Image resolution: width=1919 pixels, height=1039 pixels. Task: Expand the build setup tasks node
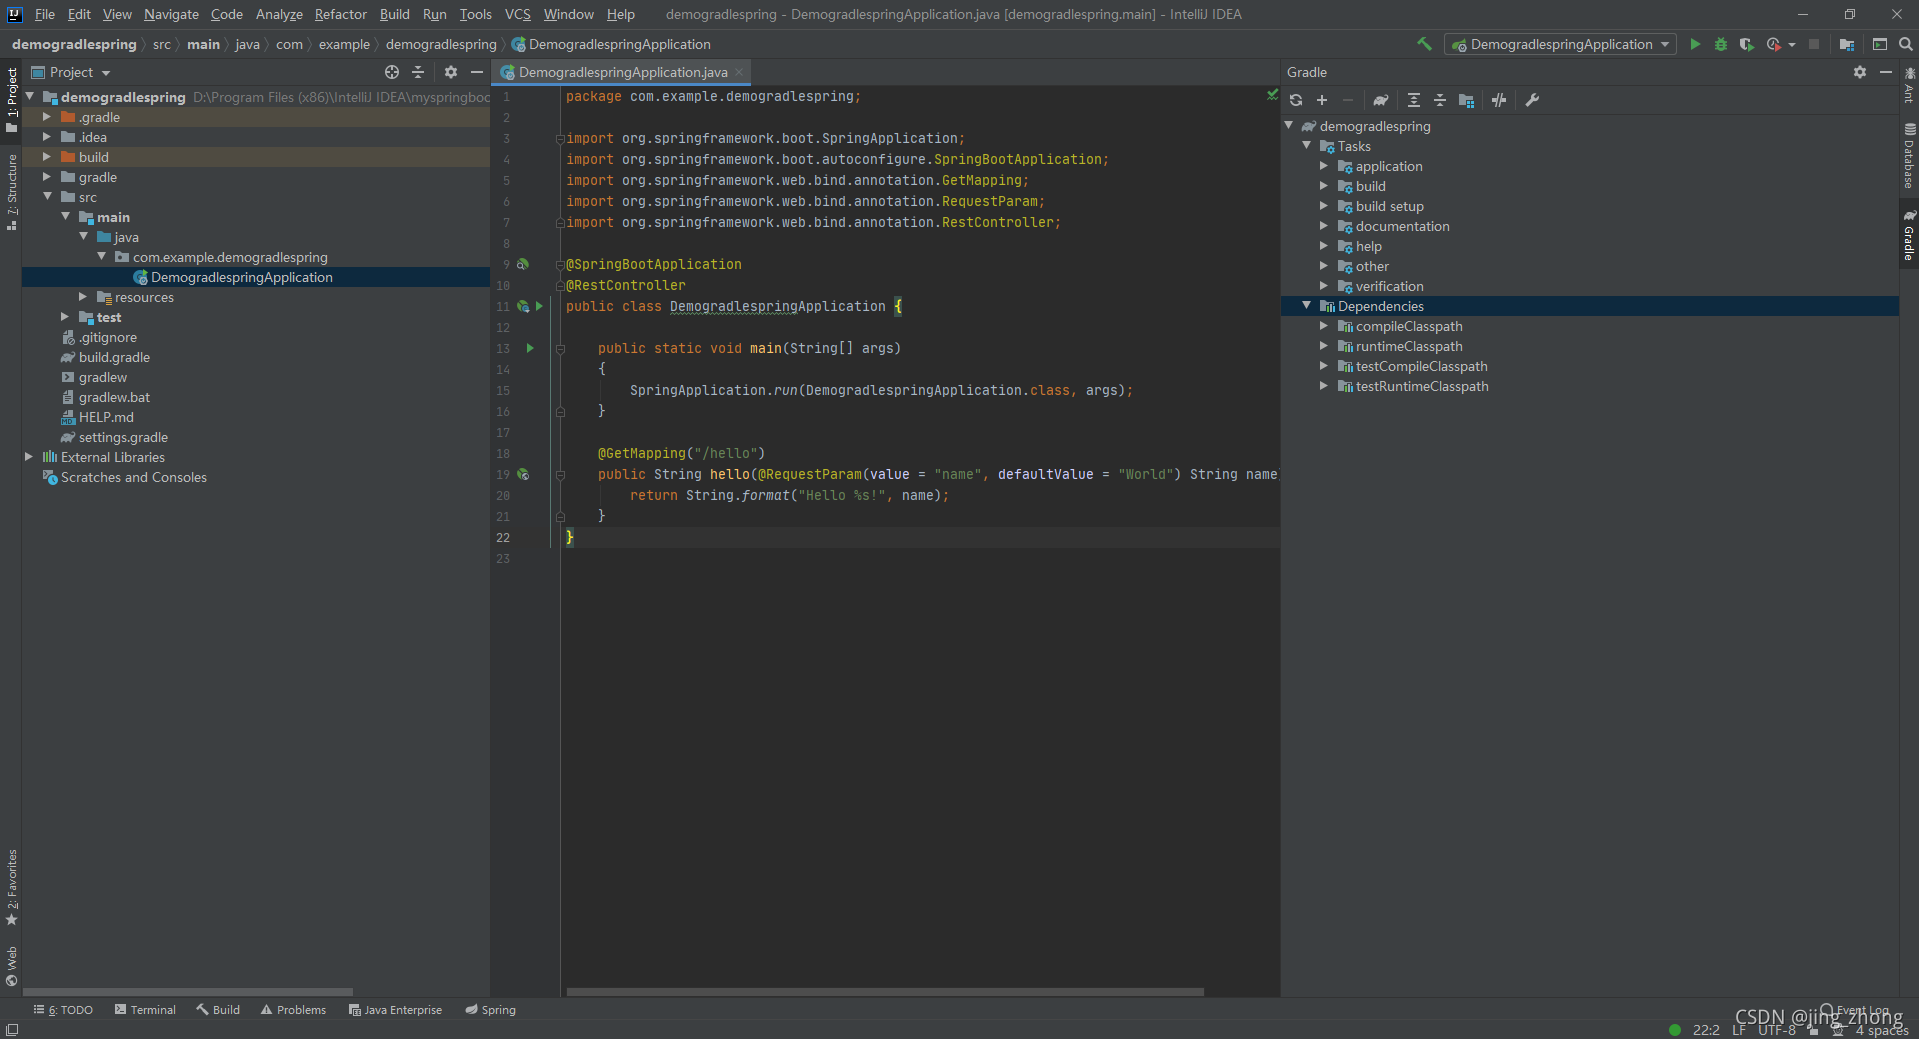tap(1324, 206)
